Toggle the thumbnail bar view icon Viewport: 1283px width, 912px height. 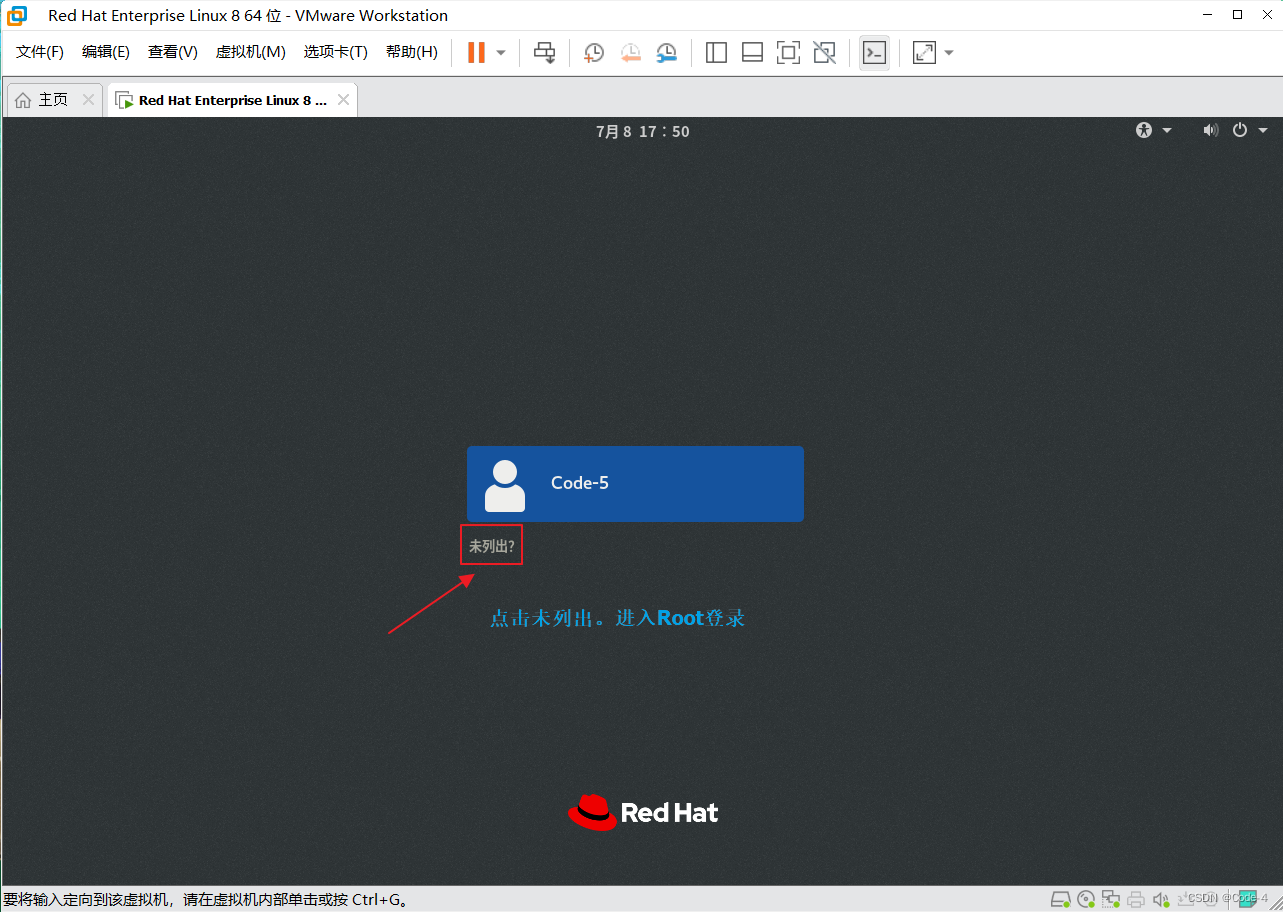[752, 52]
